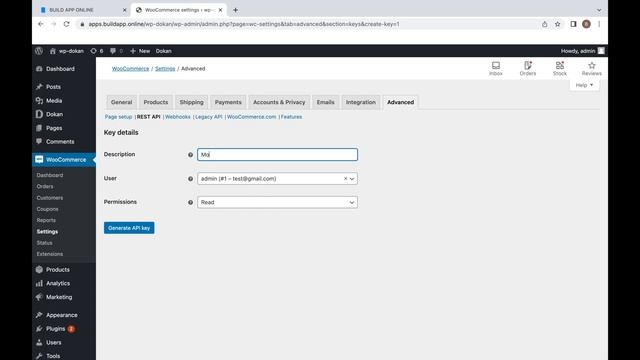The height and width of the screenshot is (360, 640).
Task: Click the WordPress logo in admin bar
Action: tap(39, 51)
